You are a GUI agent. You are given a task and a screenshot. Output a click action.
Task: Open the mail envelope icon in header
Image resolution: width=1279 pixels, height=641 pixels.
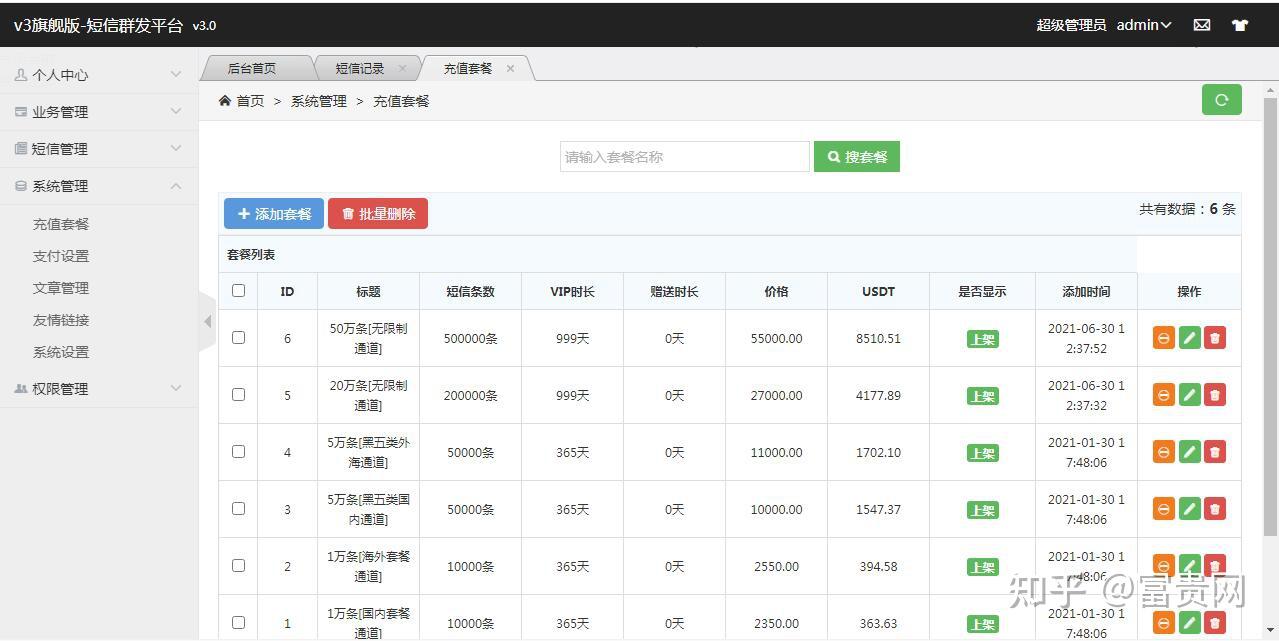(1202, 25)
